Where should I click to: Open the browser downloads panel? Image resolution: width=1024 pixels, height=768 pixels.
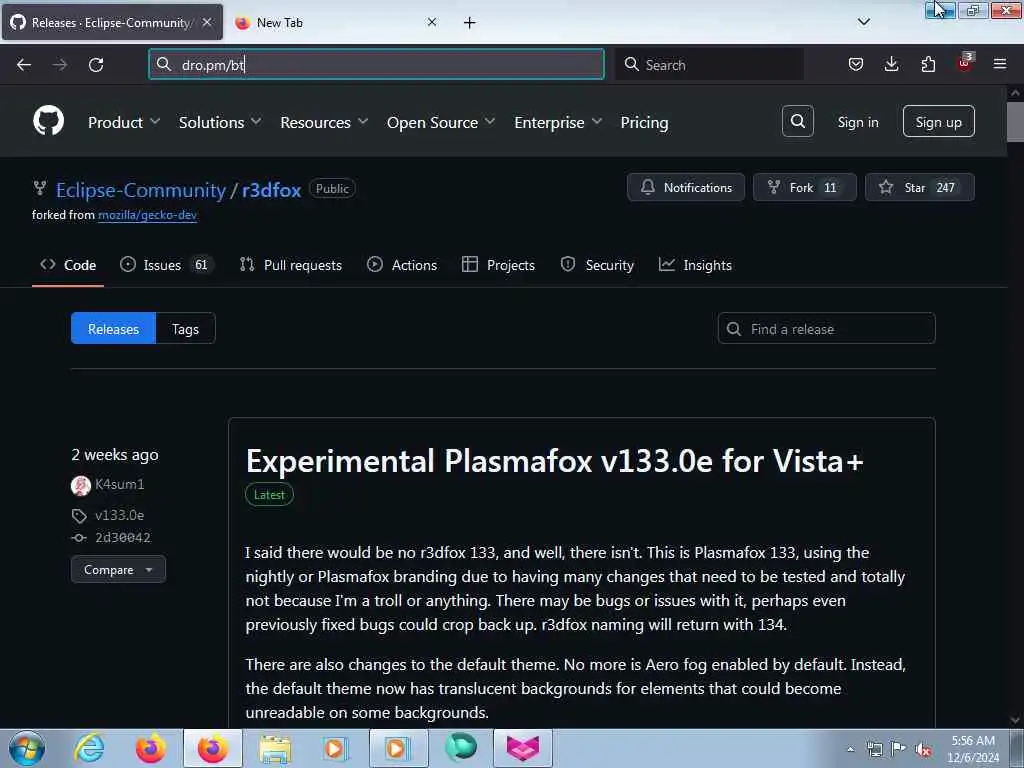tap(891, 64)
